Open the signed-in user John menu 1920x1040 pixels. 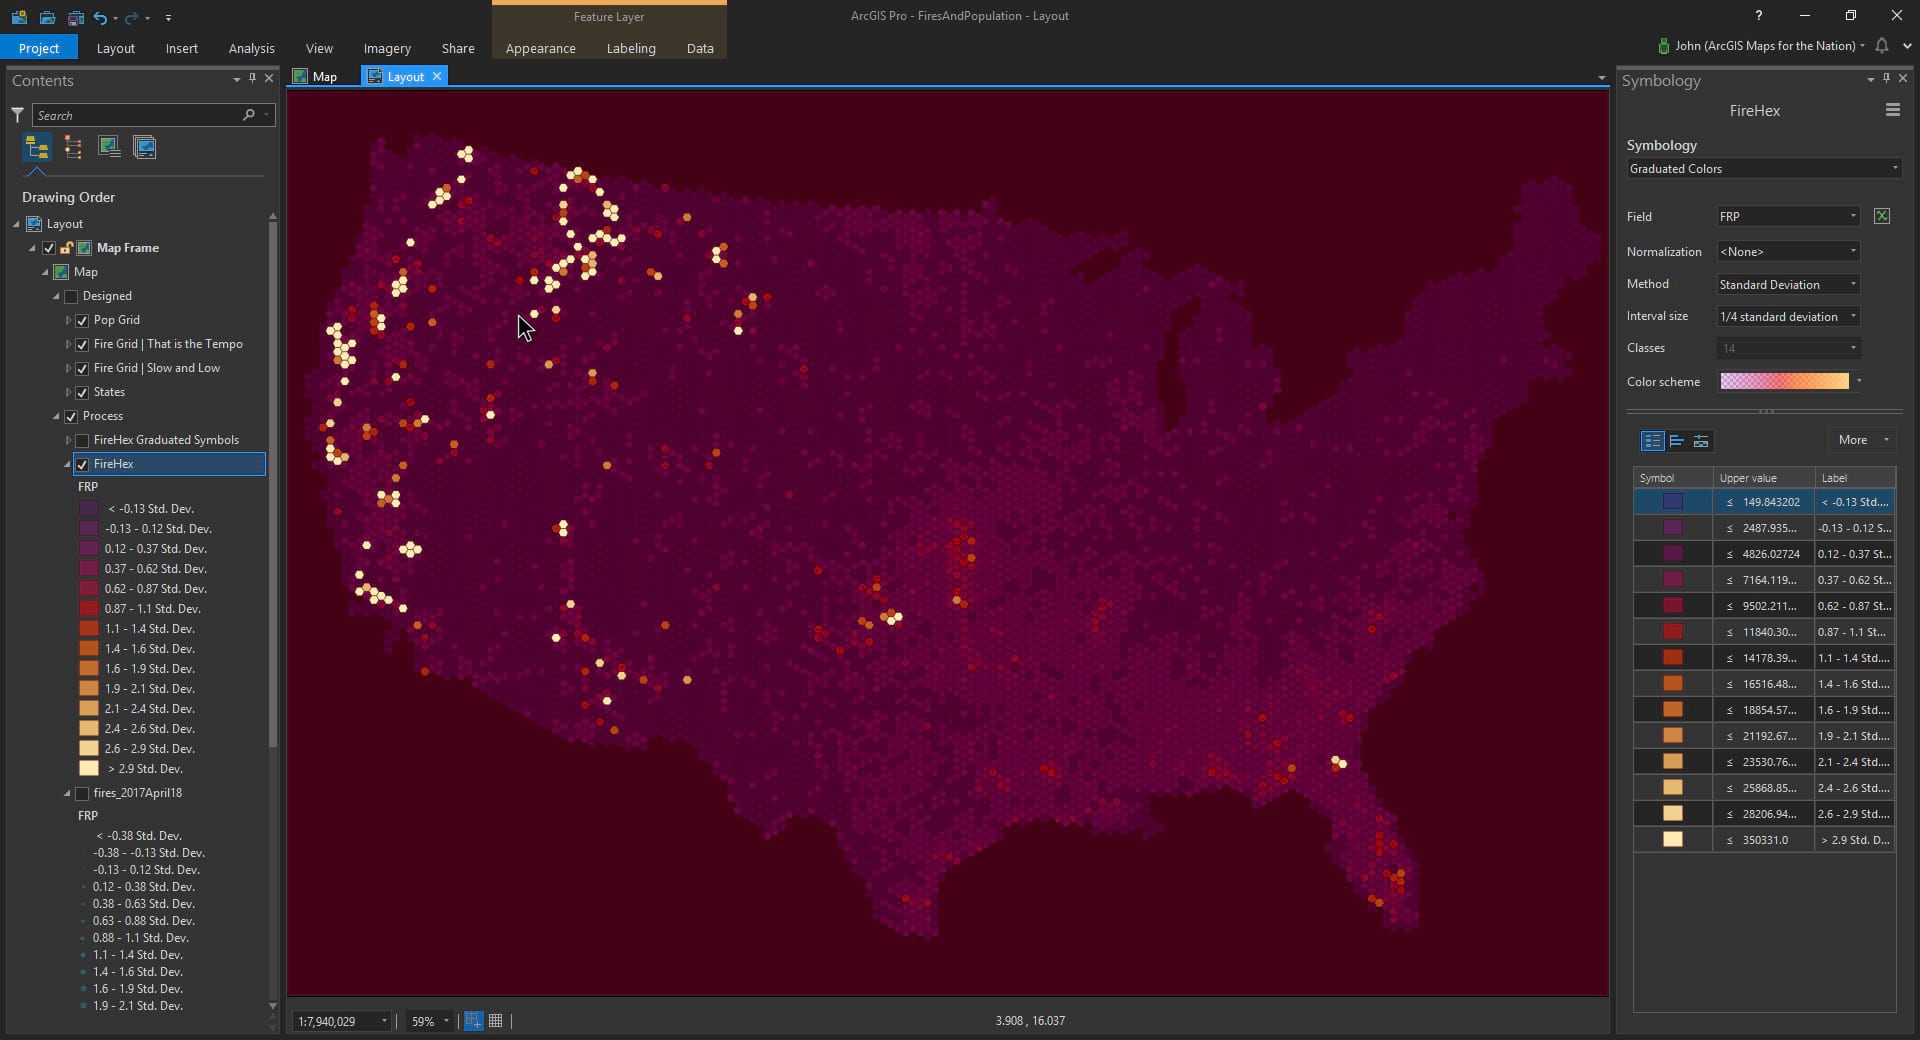1763,46
